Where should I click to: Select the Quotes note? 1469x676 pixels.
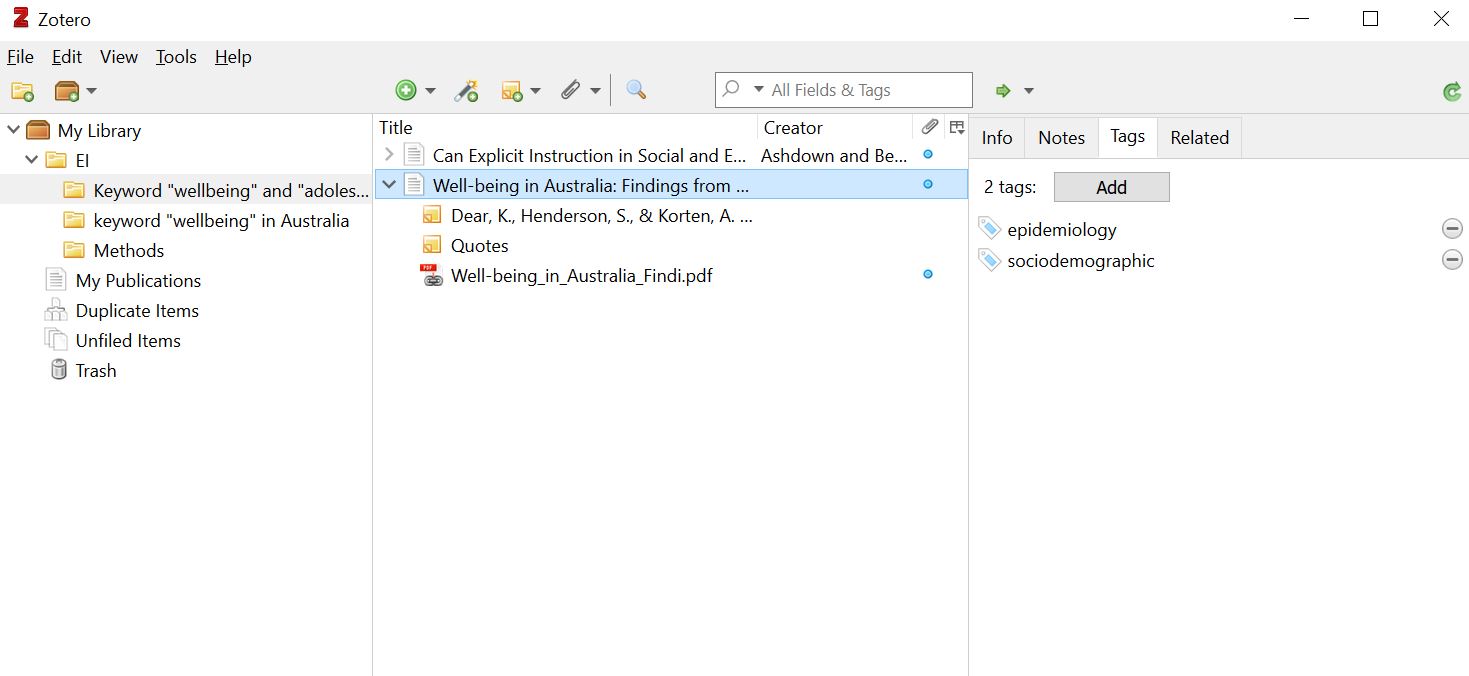[x=479, y=245]
